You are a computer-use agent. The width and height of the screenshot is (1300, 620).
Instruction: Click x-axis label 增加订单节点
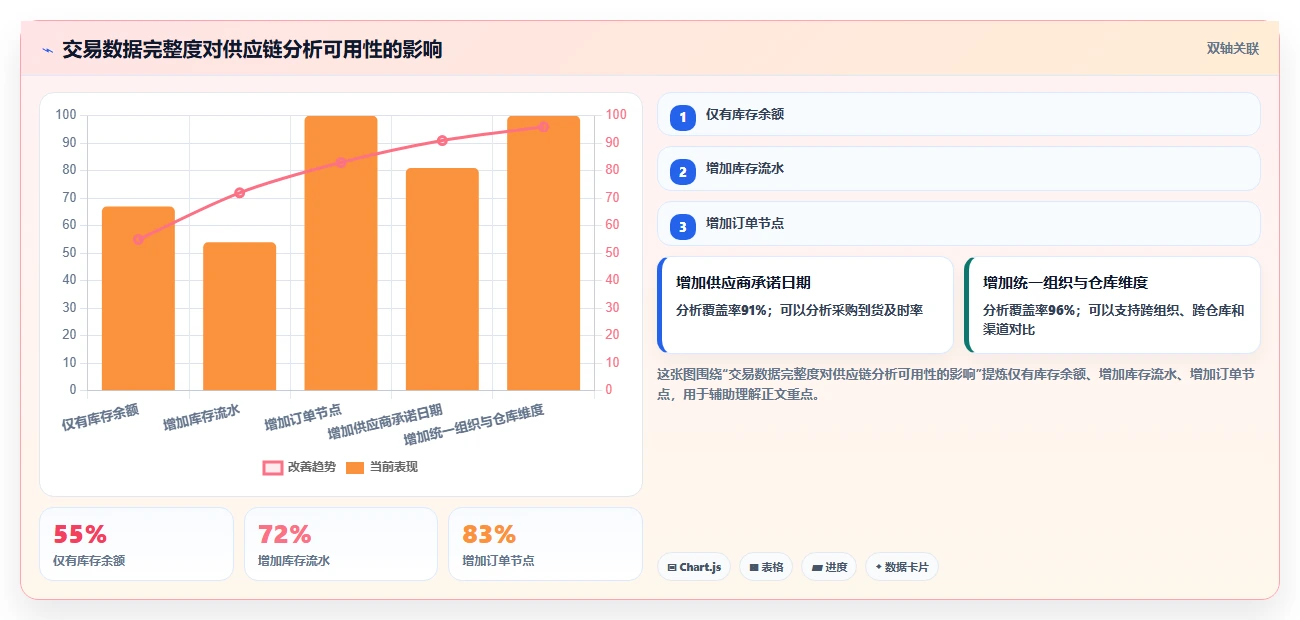pos(303,417)
